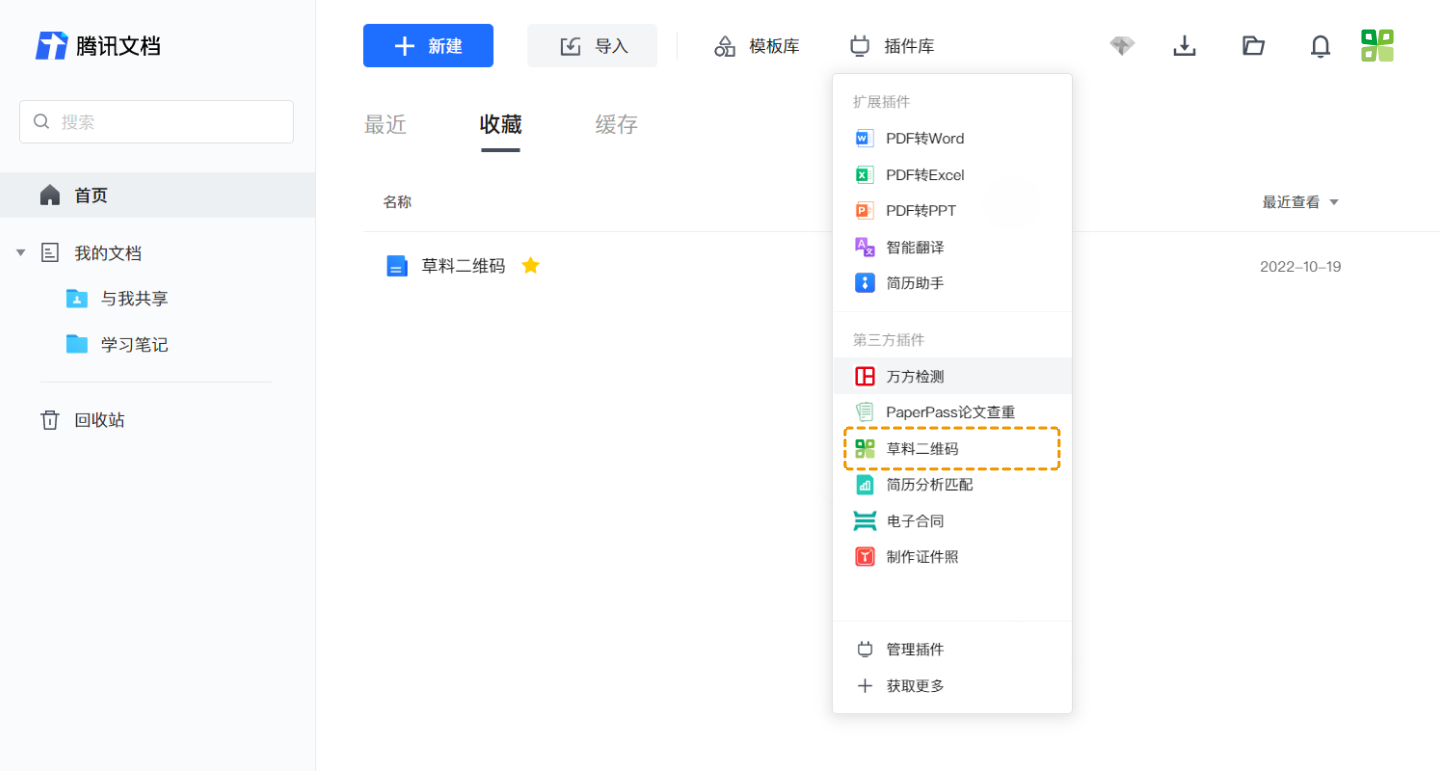Select 电子合同 plugin

pos(952,521)
